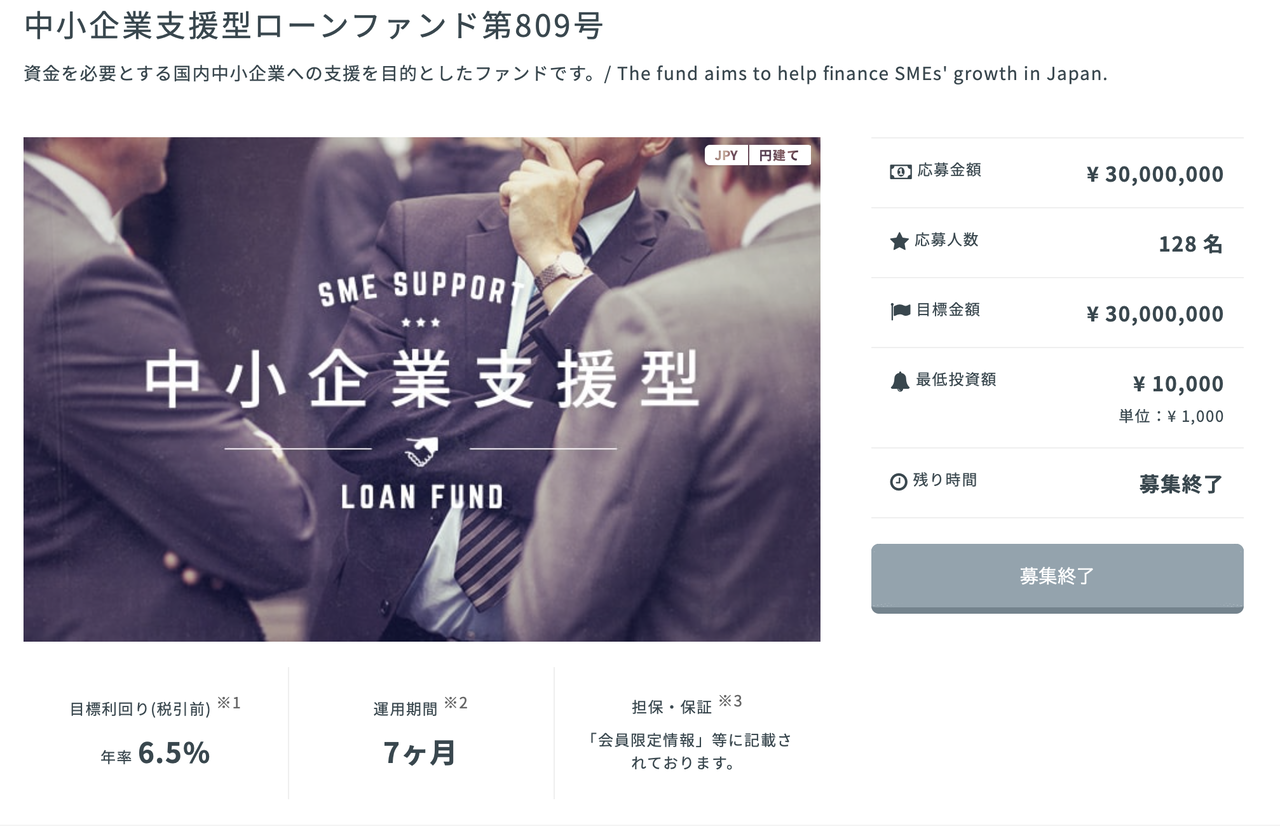Screen dimensions: 1280x831
Task: Click the JPY currency badge
Action: coord(726,155)
